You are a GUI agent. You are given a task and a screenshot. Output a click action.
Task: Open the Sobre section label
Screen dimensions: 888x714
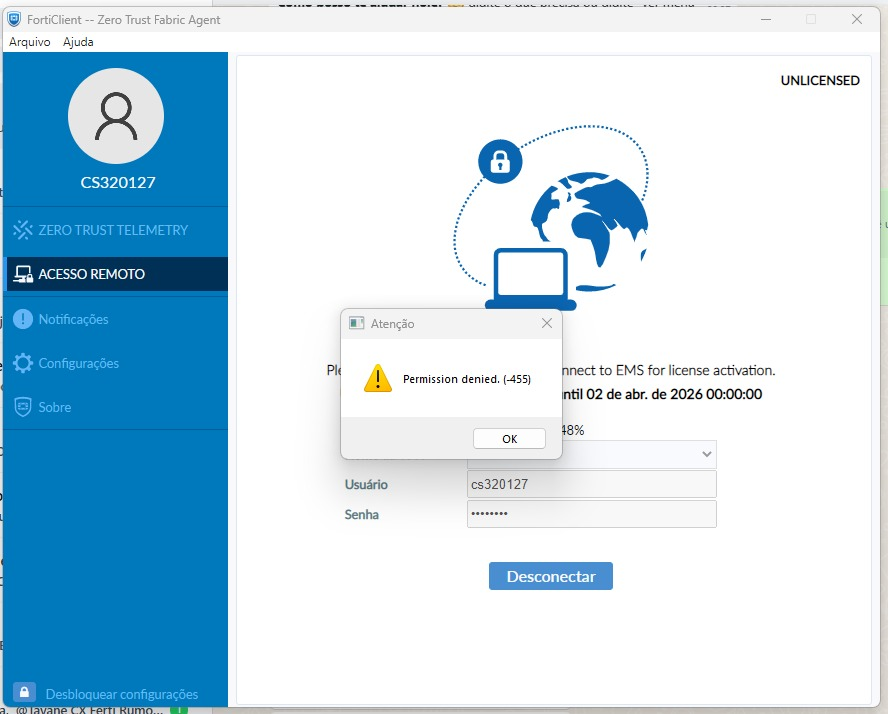[55, 407]
